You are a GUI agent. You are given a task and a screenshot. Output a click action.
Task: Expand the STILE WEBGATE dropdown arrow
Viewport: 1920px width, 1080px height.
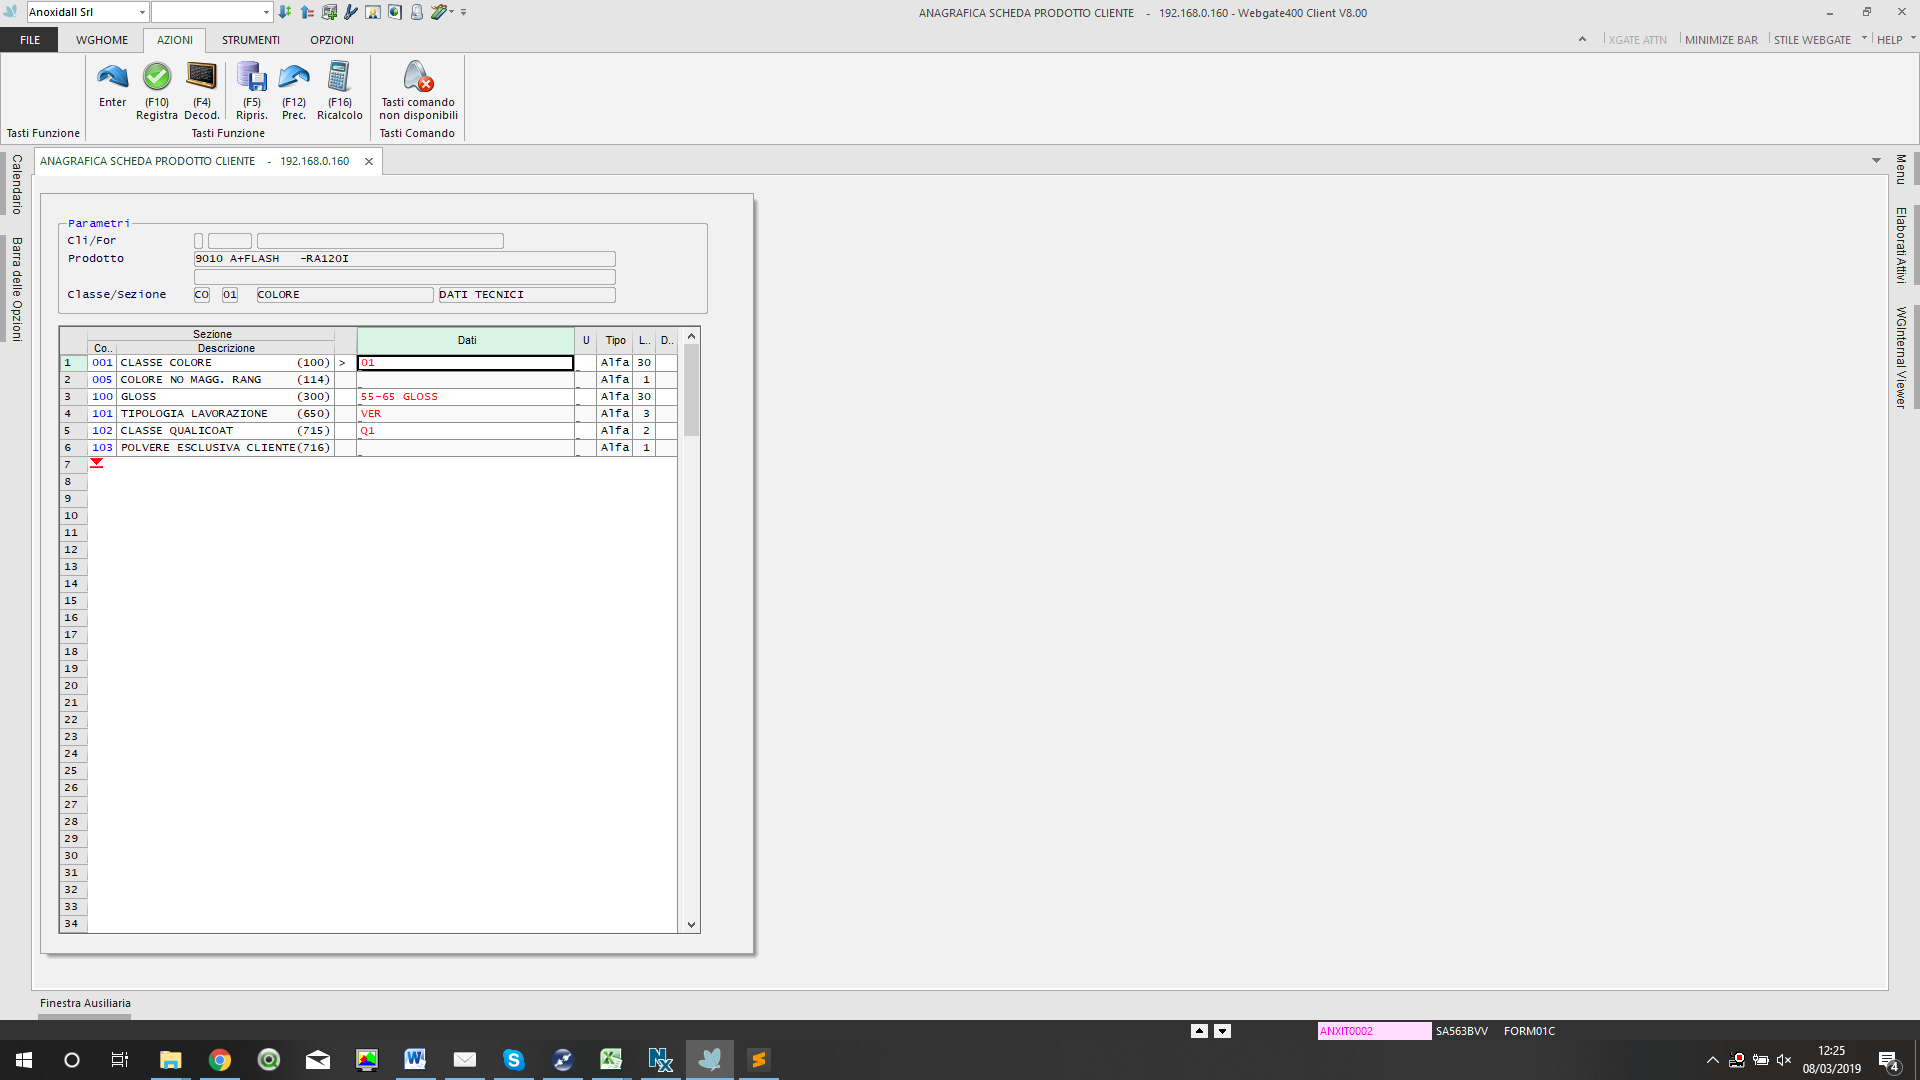[1864, 39]
